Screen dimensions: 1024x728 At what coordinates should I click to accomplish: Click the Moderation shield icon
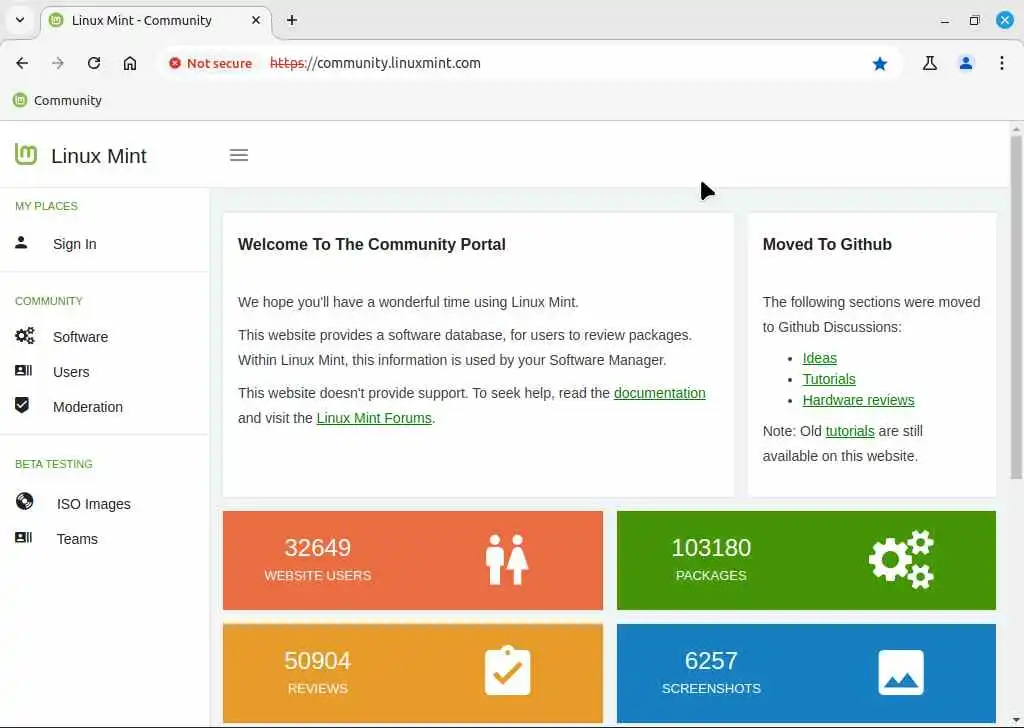pyautogui.click(x=22, y=405)
